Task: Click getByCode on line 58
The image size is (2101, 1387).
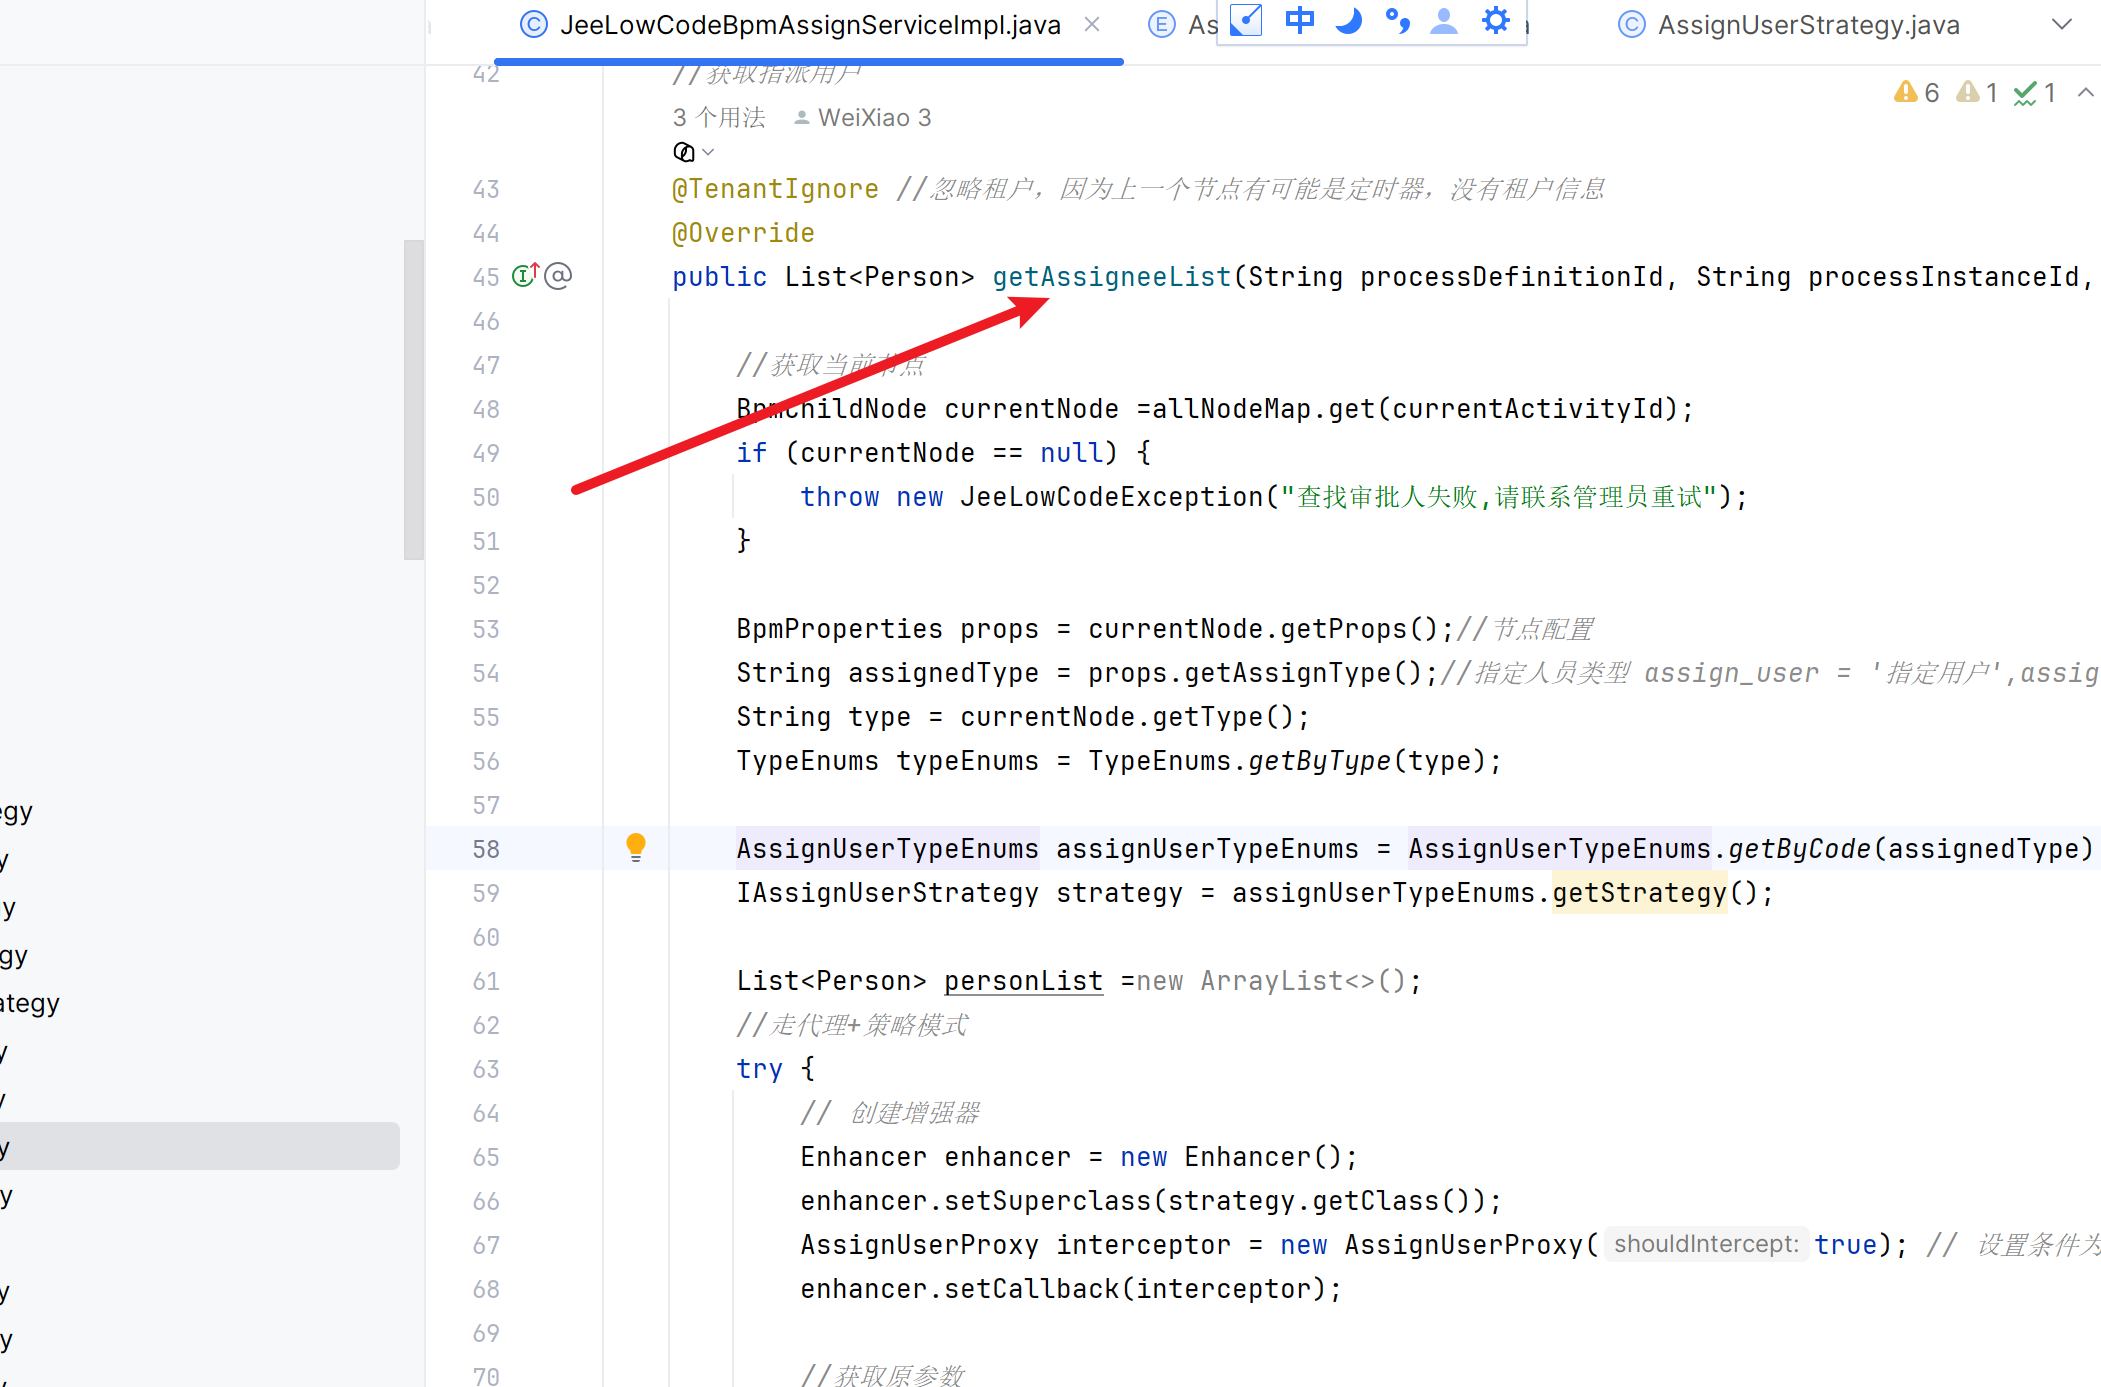Action: click(x=1799, y=849)
